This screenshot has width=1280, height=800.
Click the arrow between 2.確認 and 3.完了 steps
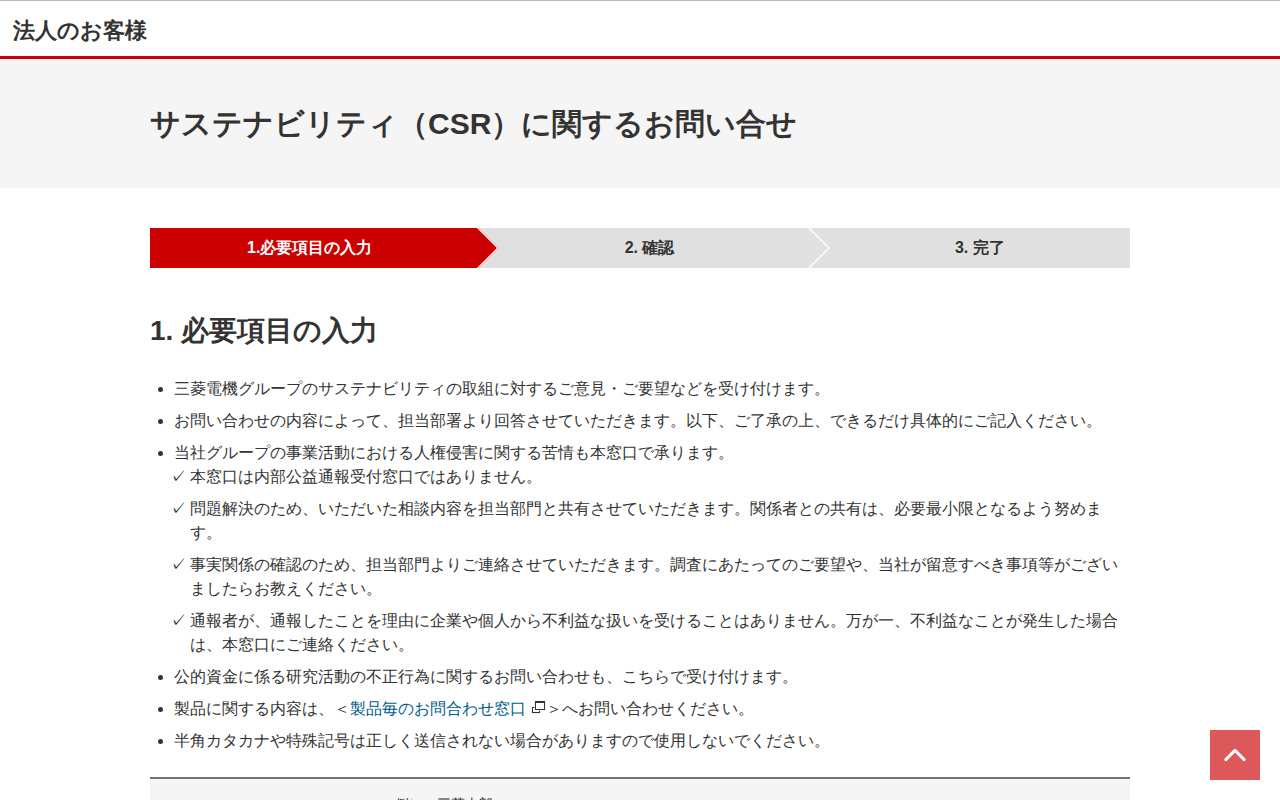pyautogui.click(x=822, y=247)
